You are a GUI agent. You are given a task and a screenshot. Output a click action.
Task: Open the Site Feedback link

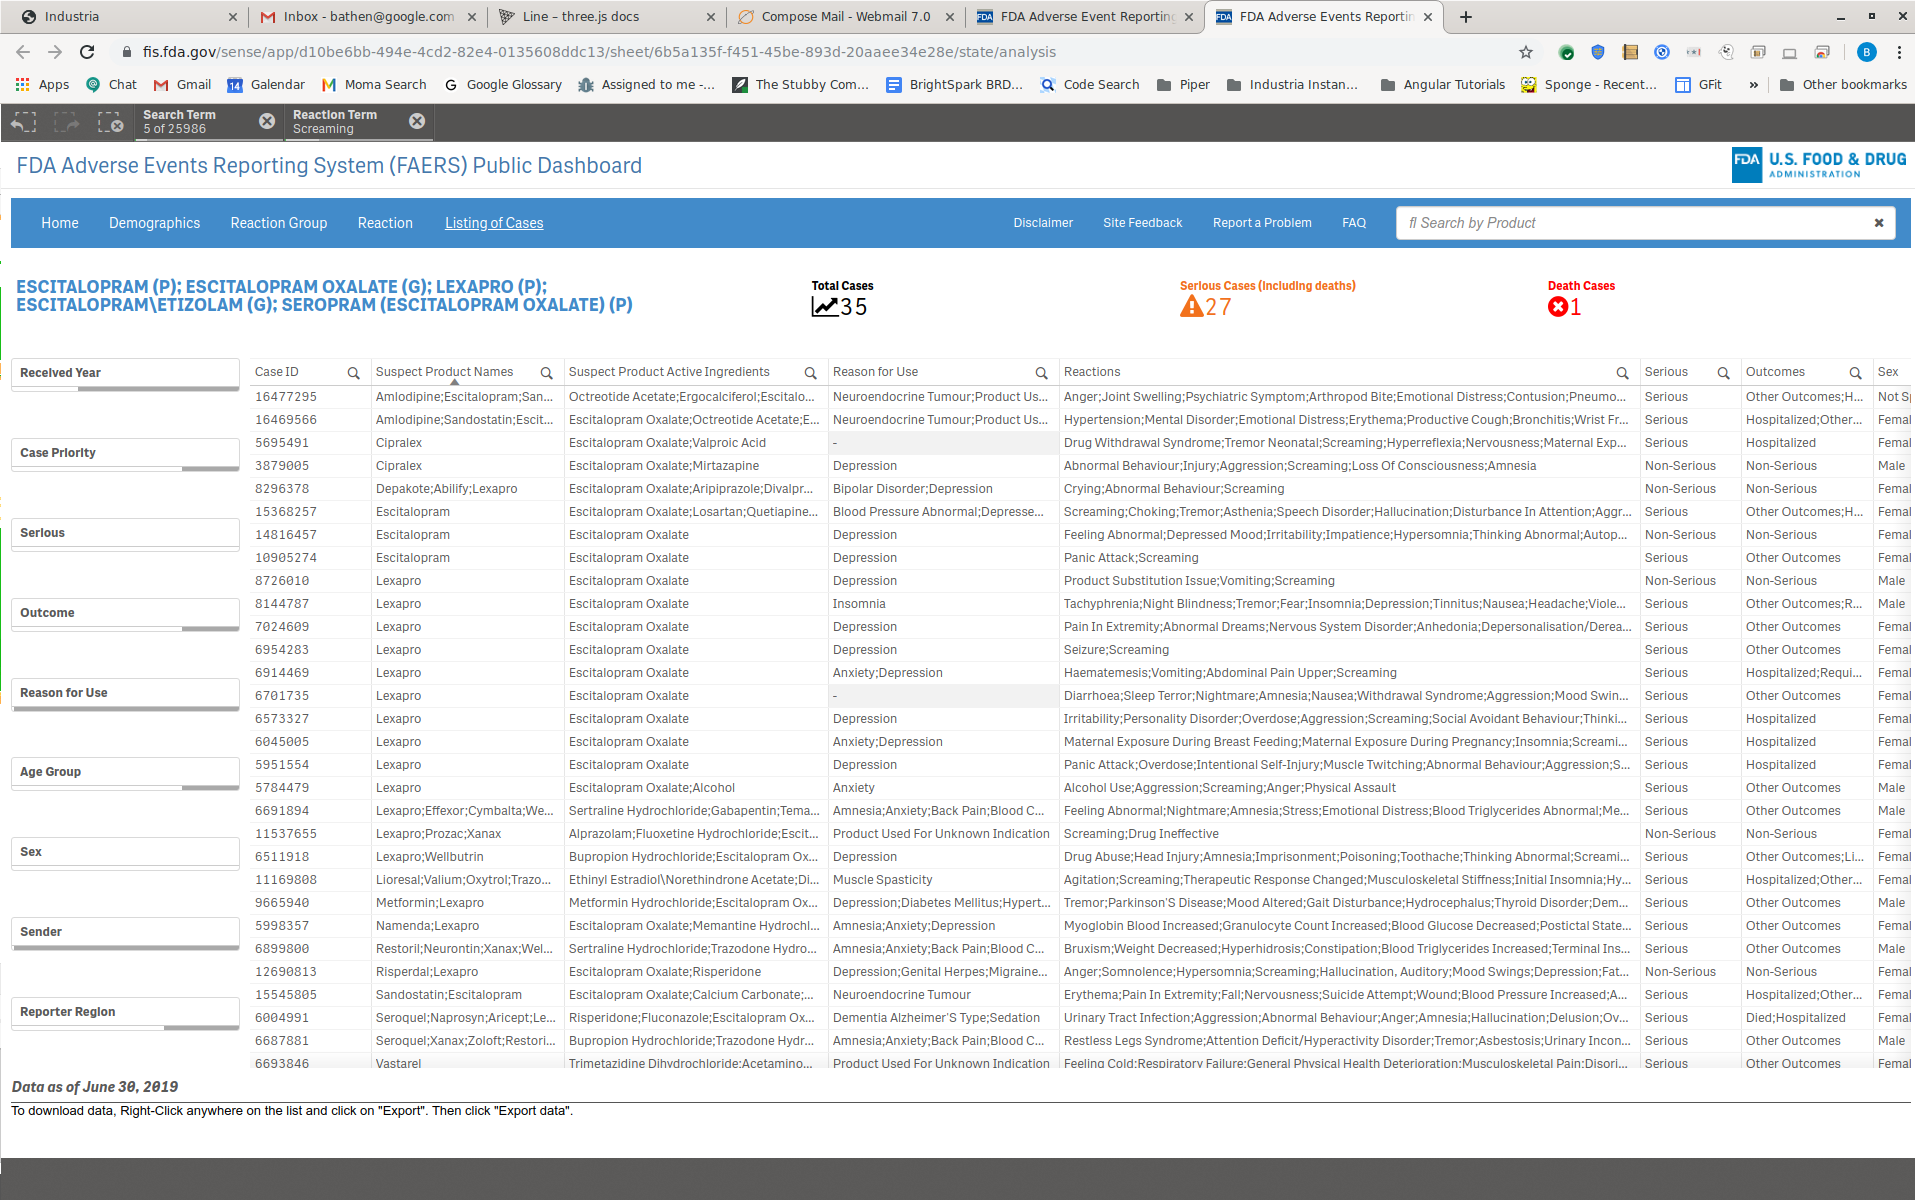click(1142, 223)
